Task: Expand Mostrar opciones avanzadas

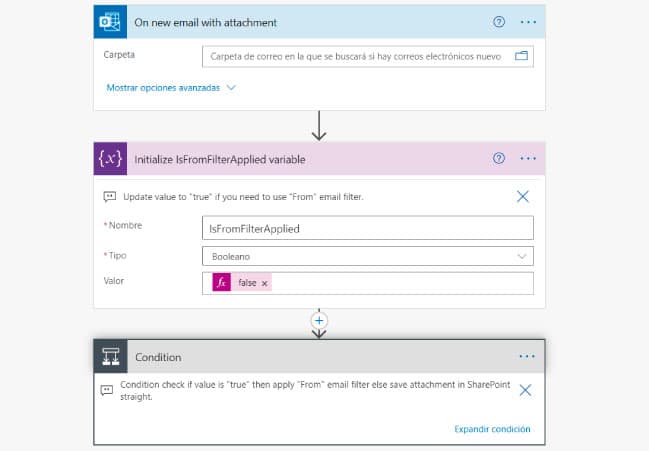Action: 171,88
